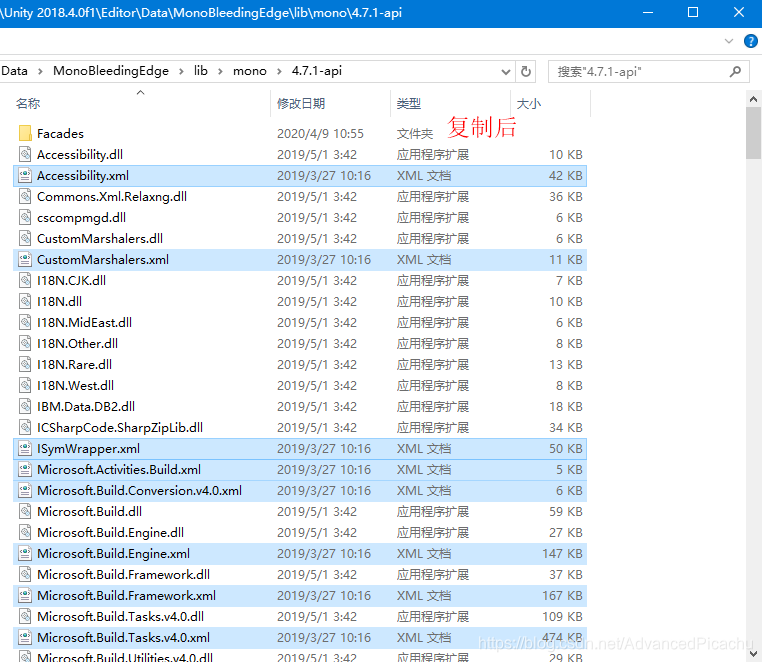The height and width of the screenshot is (662, 762).
Task: Open the Explorer help icon
Action: pos(750,41)
